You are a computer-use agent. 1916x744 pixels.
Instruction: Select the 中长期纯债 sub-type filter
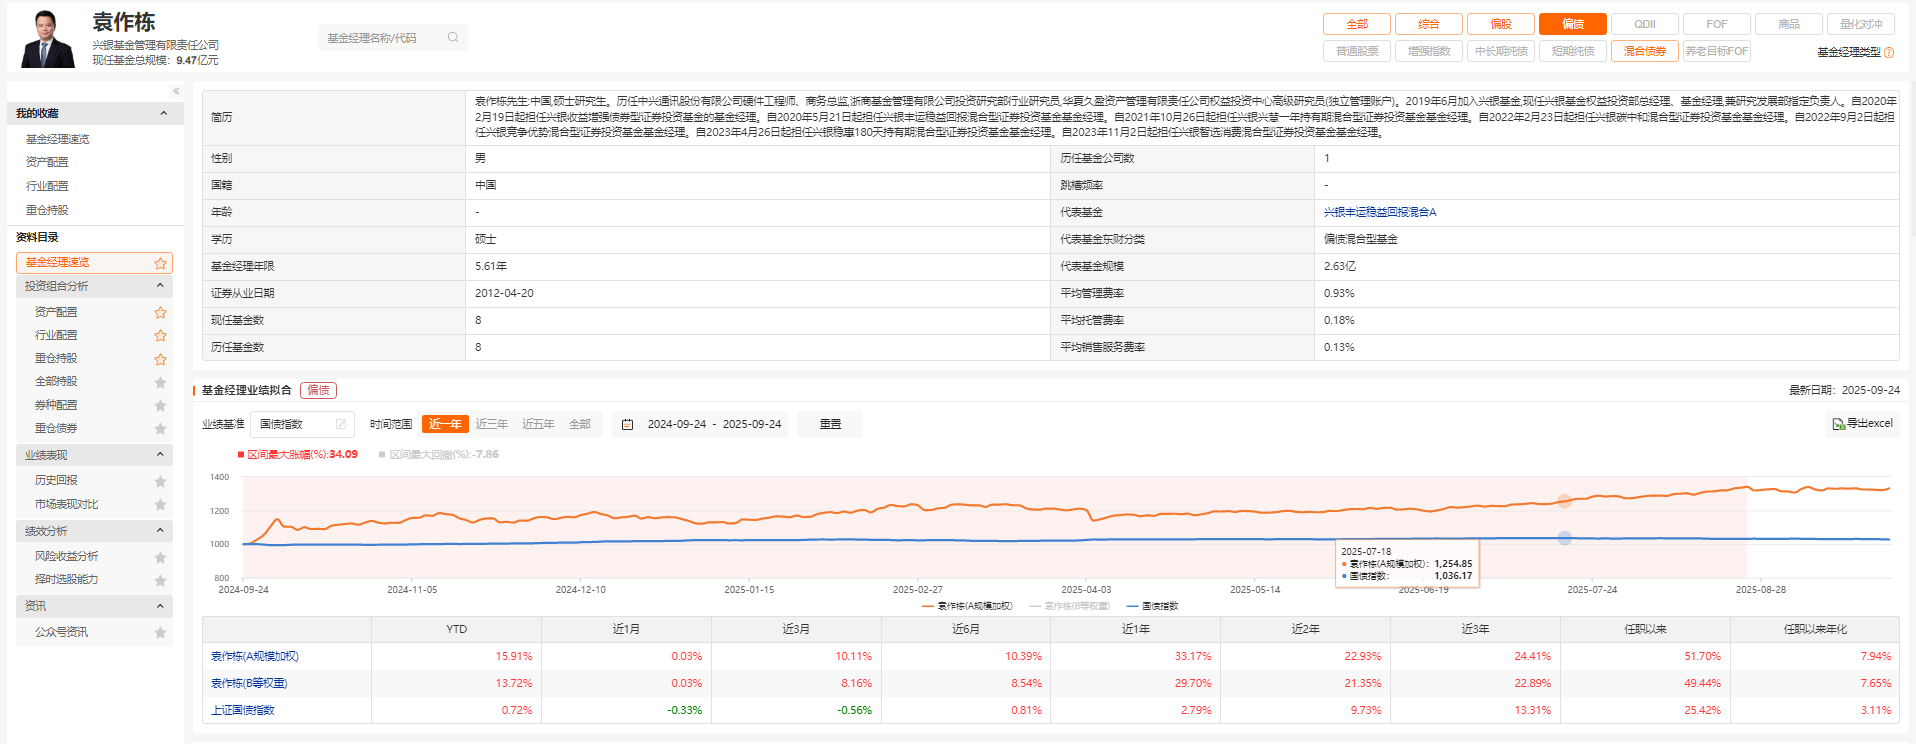click(1501, 51)
